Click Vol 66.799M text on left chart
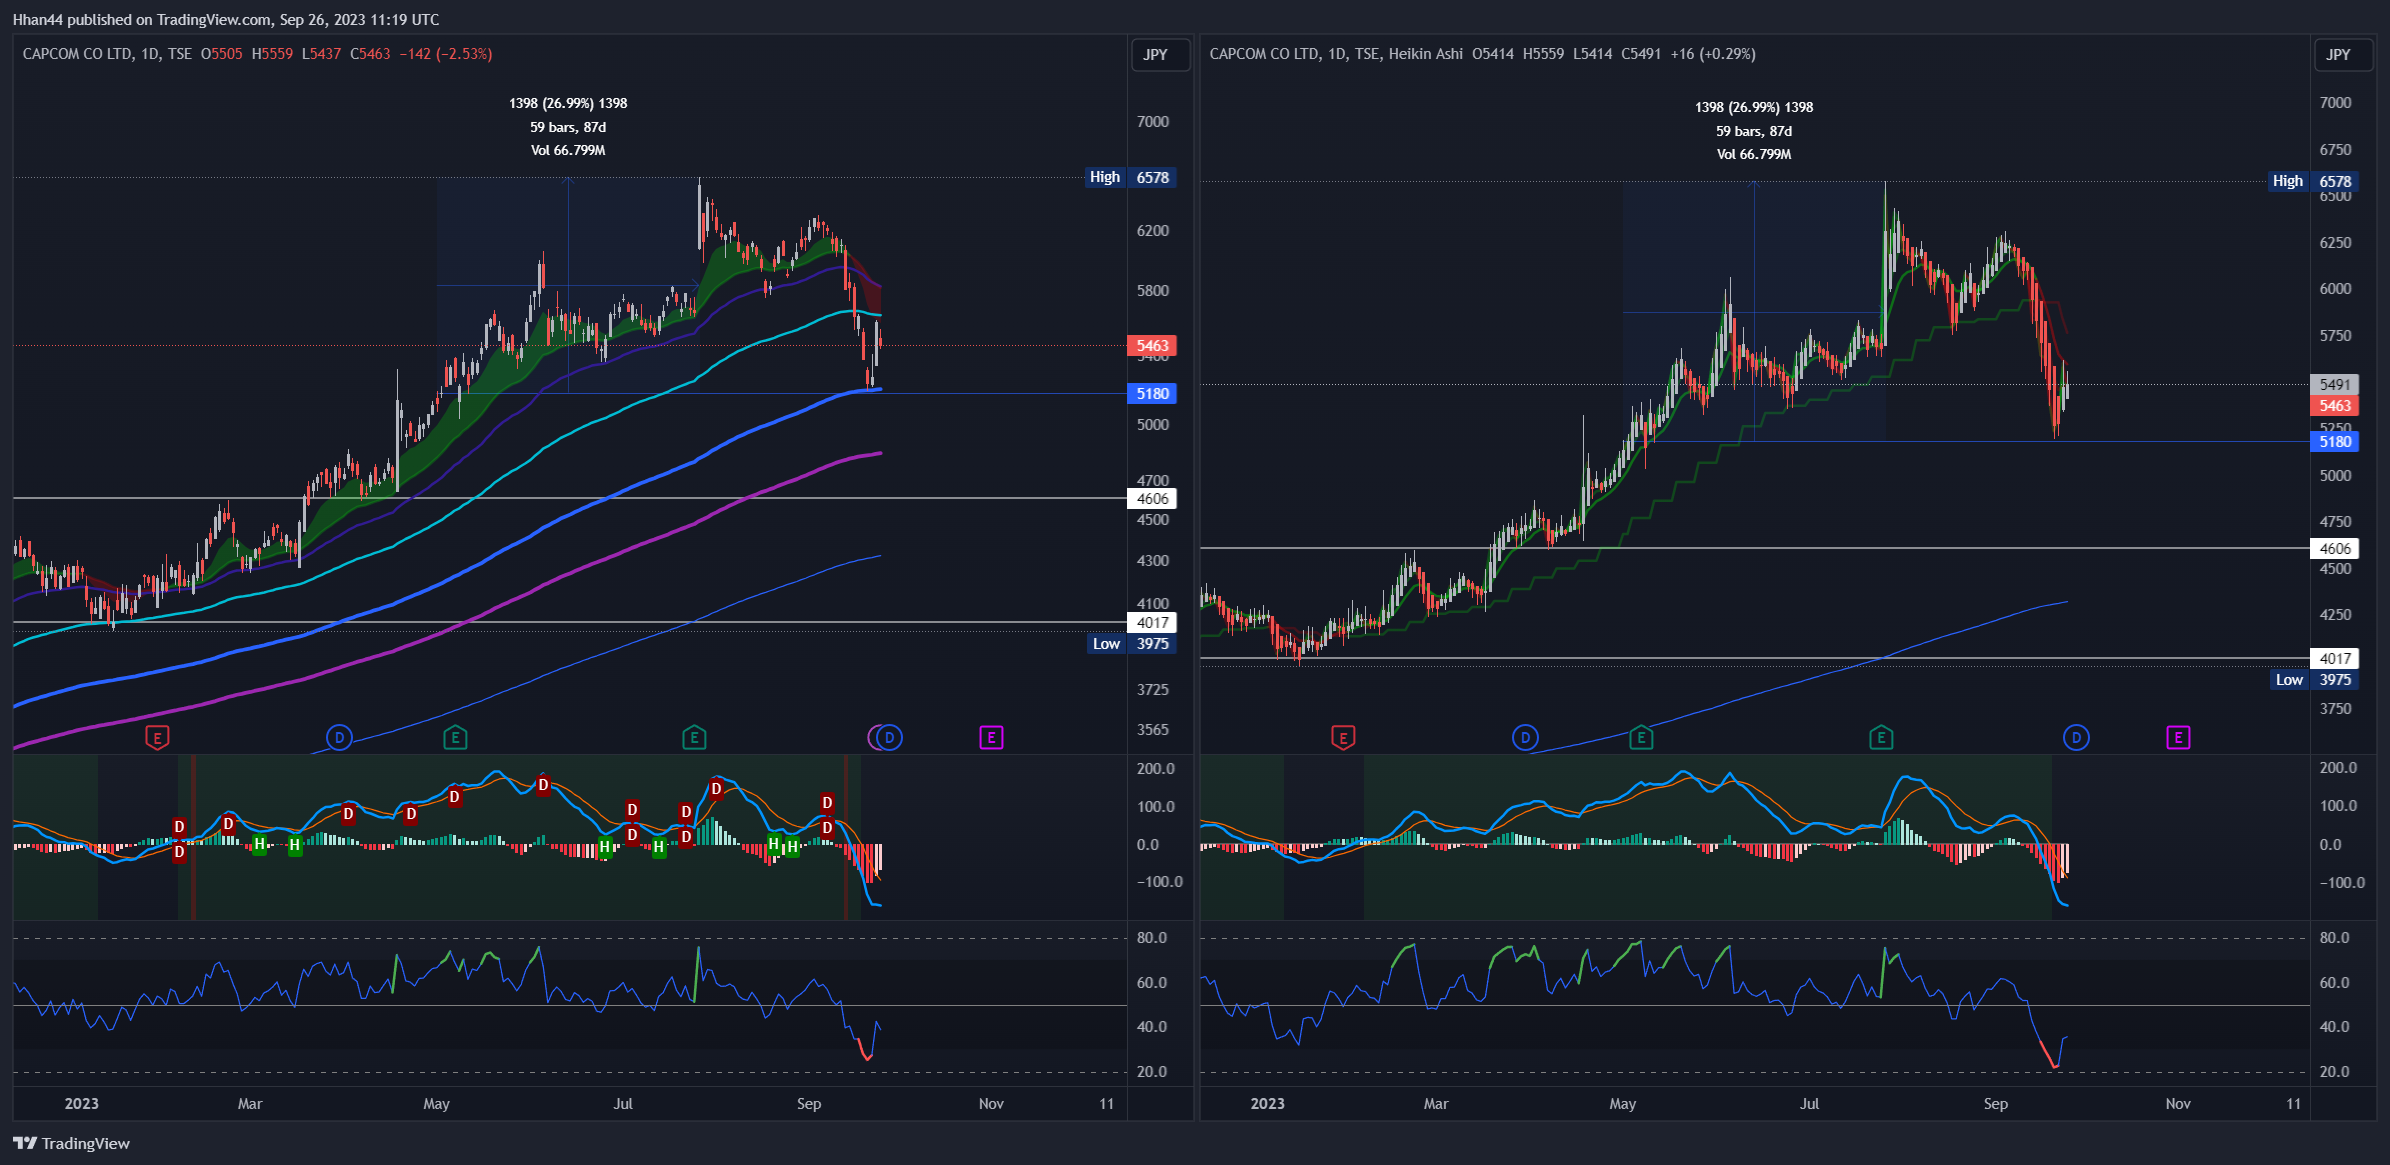 [x=568, y=150]
